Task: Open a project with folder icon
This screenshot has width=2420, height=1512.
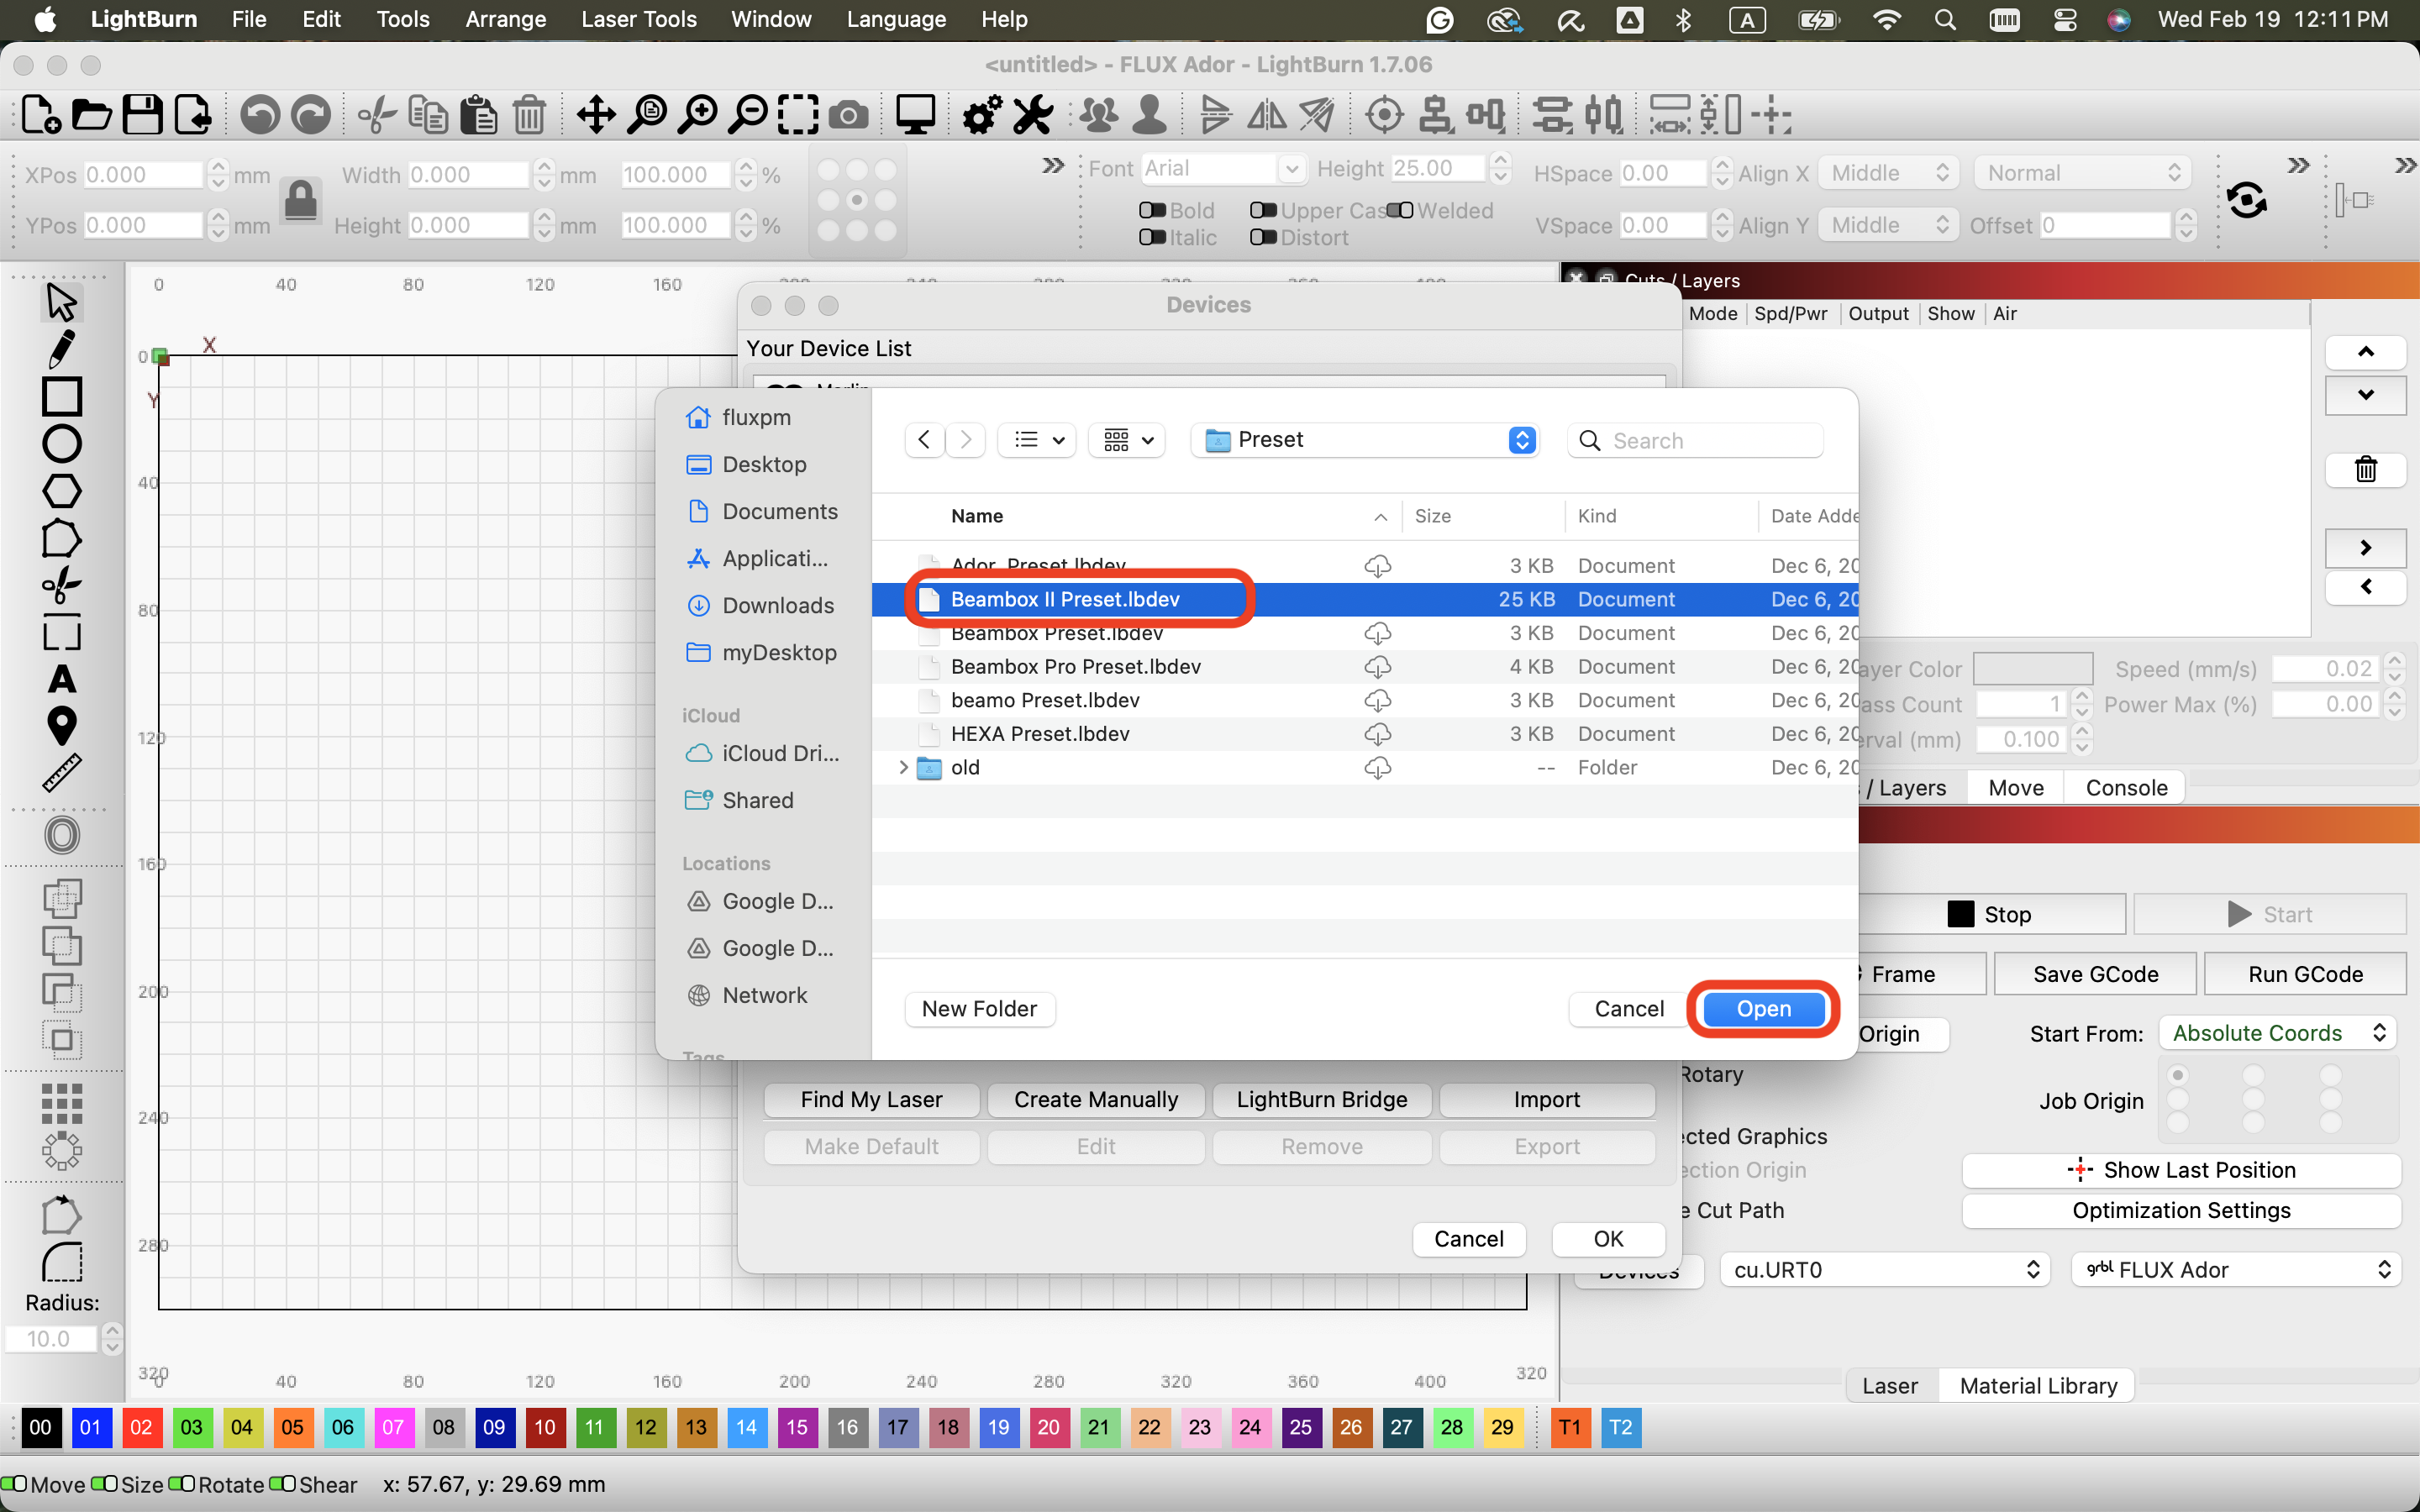Action: [x=91, y=115]
